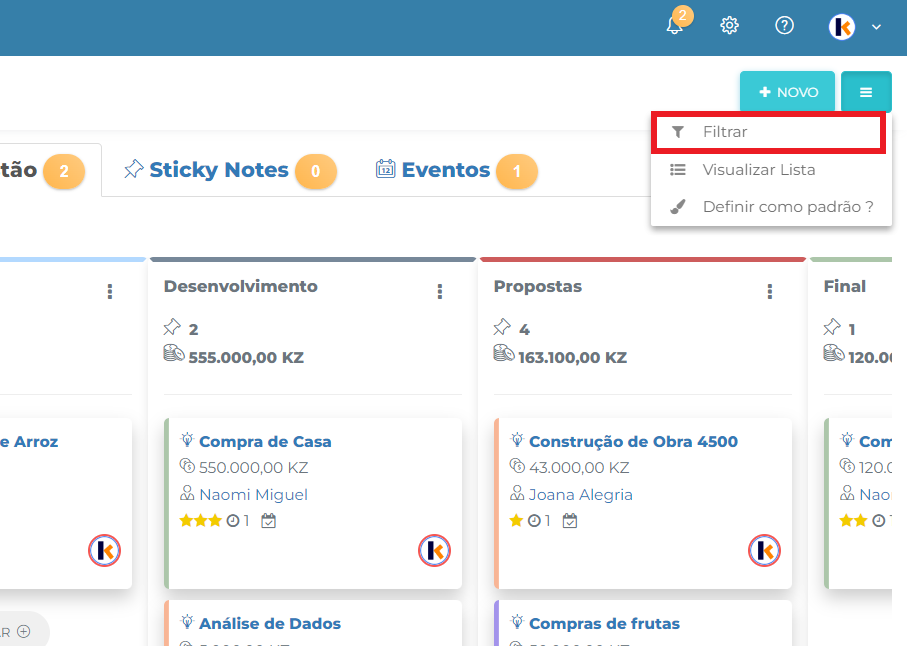Click the coins icon in Final column header
This screenshot has width=907, height=646.
834,353
